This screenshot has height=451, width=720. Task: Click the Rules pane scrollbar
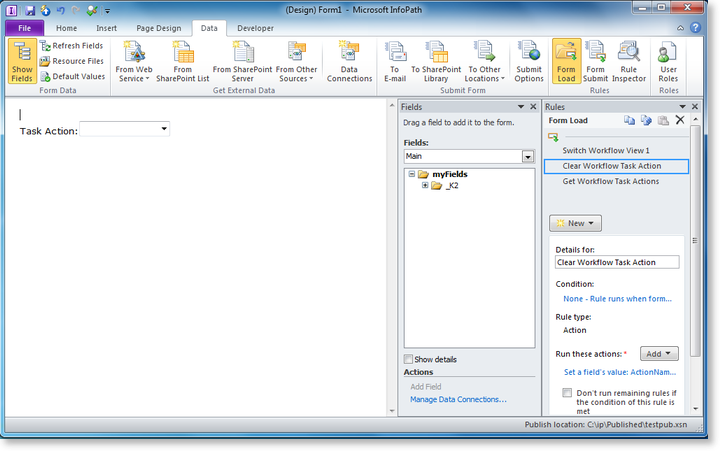click(695, 240)
